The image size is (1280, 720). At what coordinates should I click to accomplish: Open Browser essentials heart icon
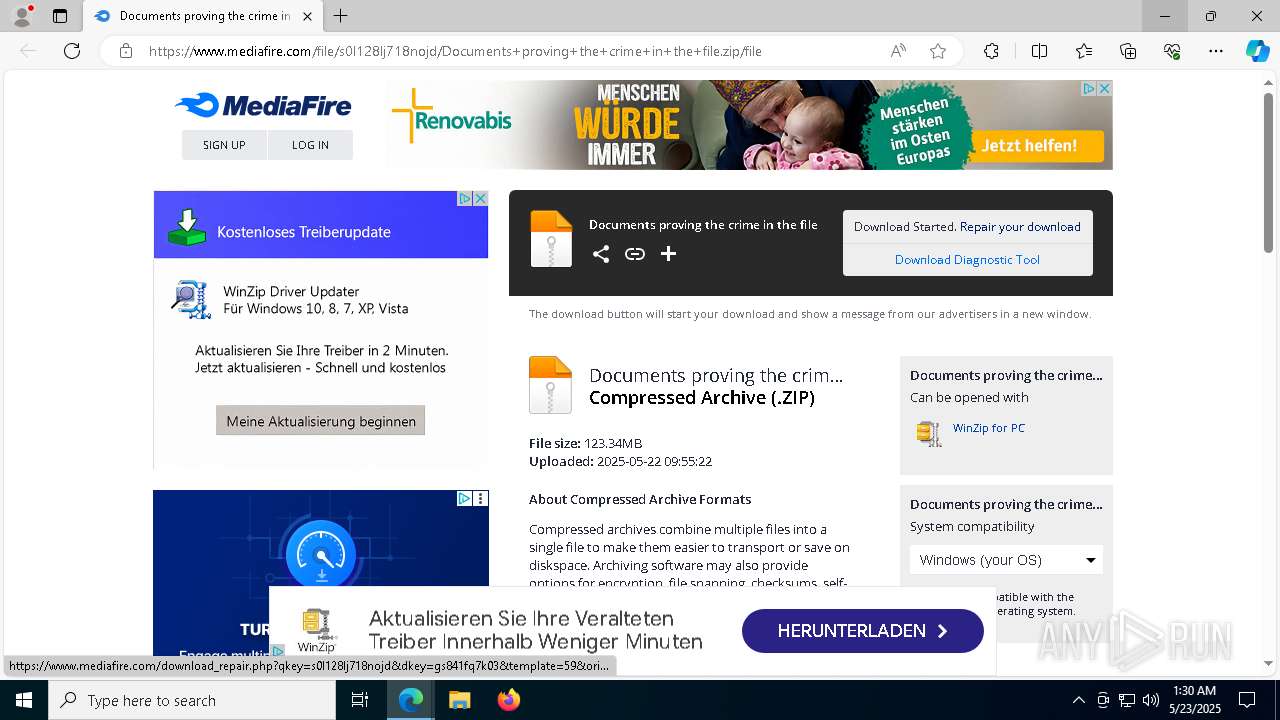click(1172, 51)
